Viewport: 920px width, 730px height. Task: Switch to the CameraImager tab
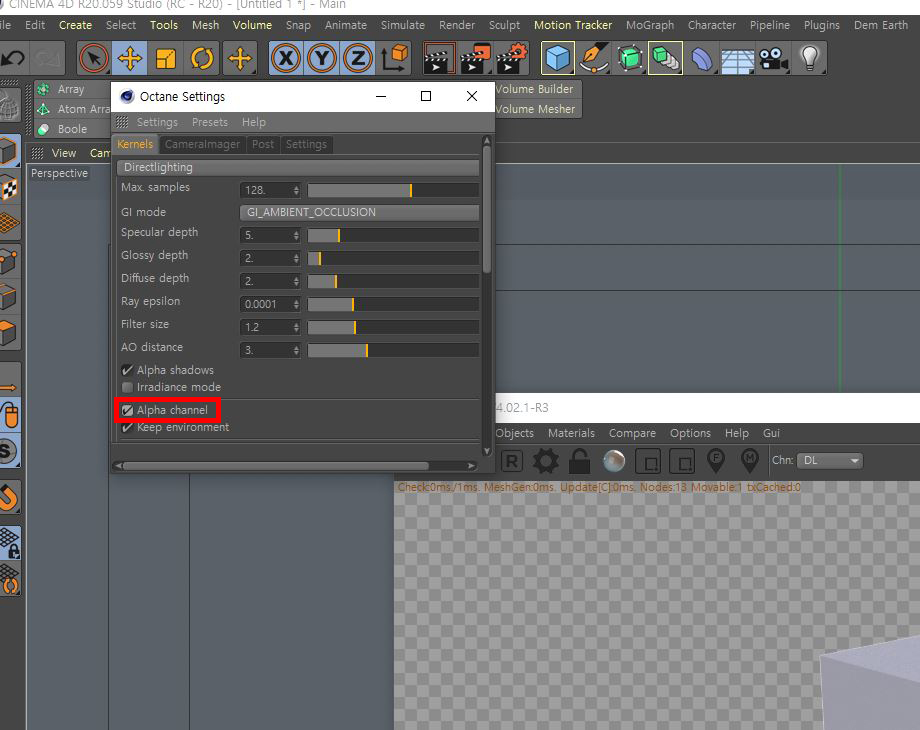(202, 144)
